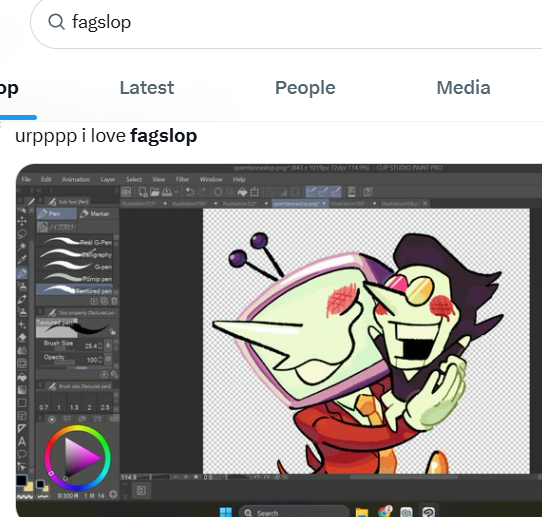Close the last canvas tab with X
Screen dimensions: 542x517
(x=425, y=204)
